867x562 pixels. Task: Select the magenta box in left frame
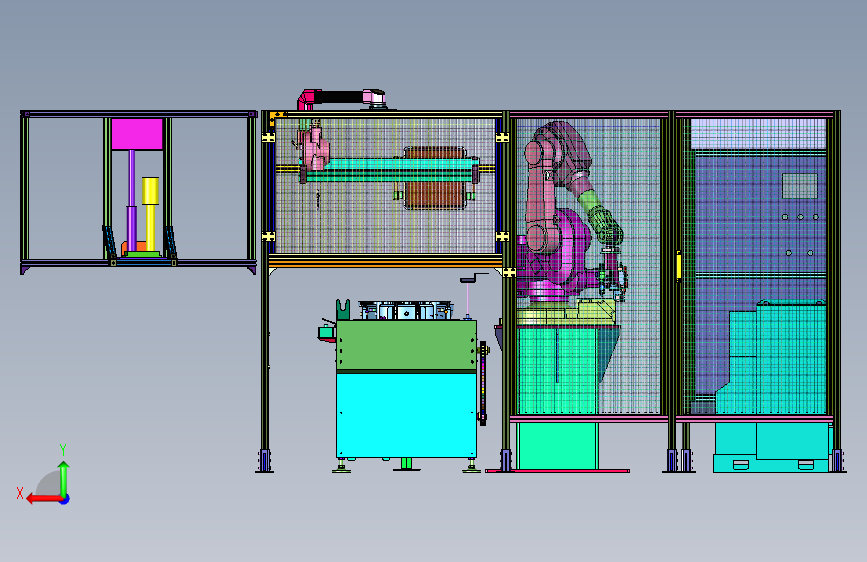137,134
